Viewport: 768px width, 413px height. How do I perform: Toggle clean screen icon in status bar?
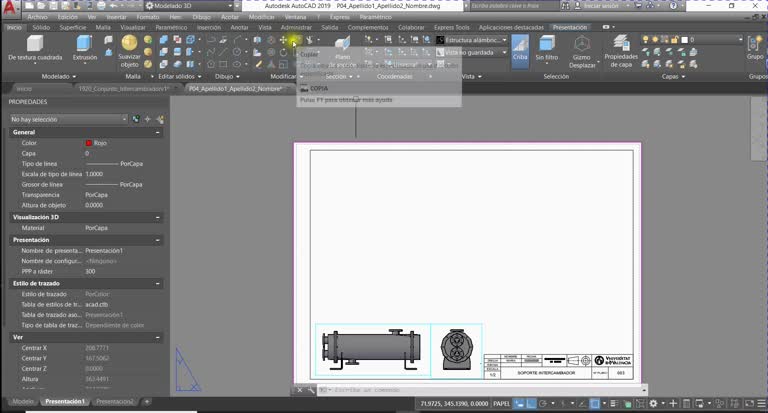coord(749,404)
